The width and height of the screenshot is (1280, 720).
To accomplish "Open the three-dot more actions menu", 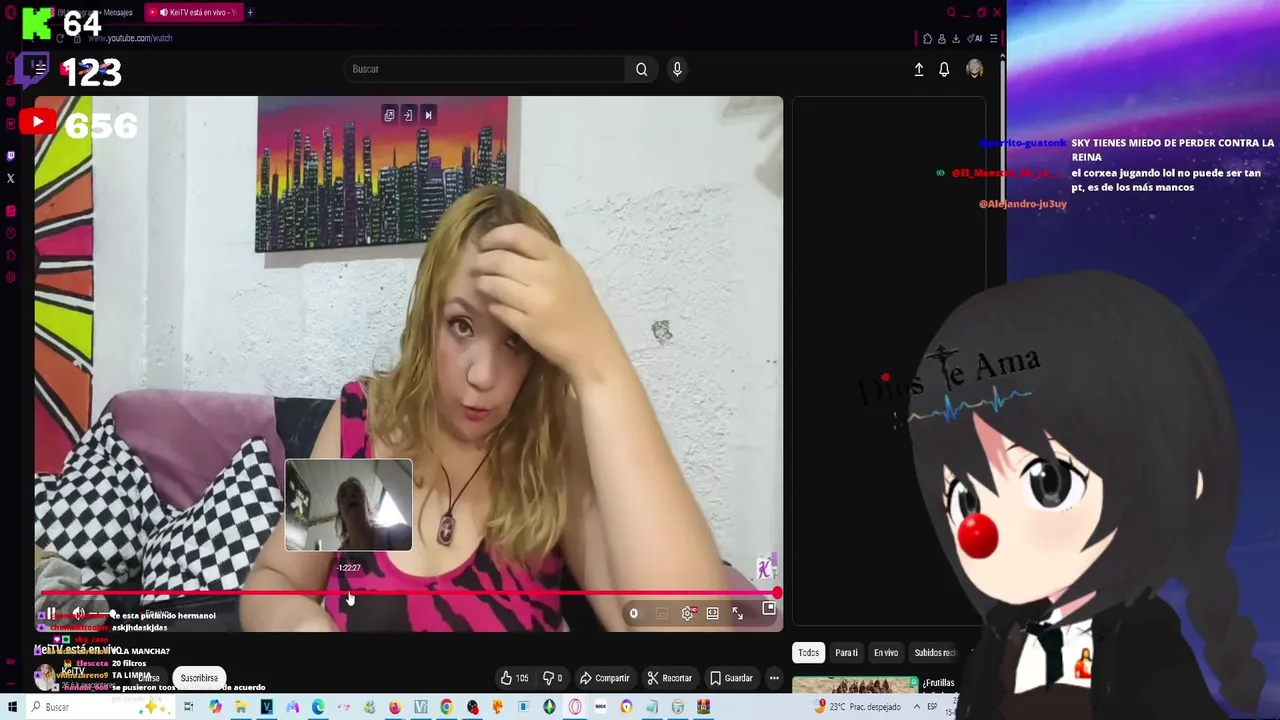I will pos(774,678).
